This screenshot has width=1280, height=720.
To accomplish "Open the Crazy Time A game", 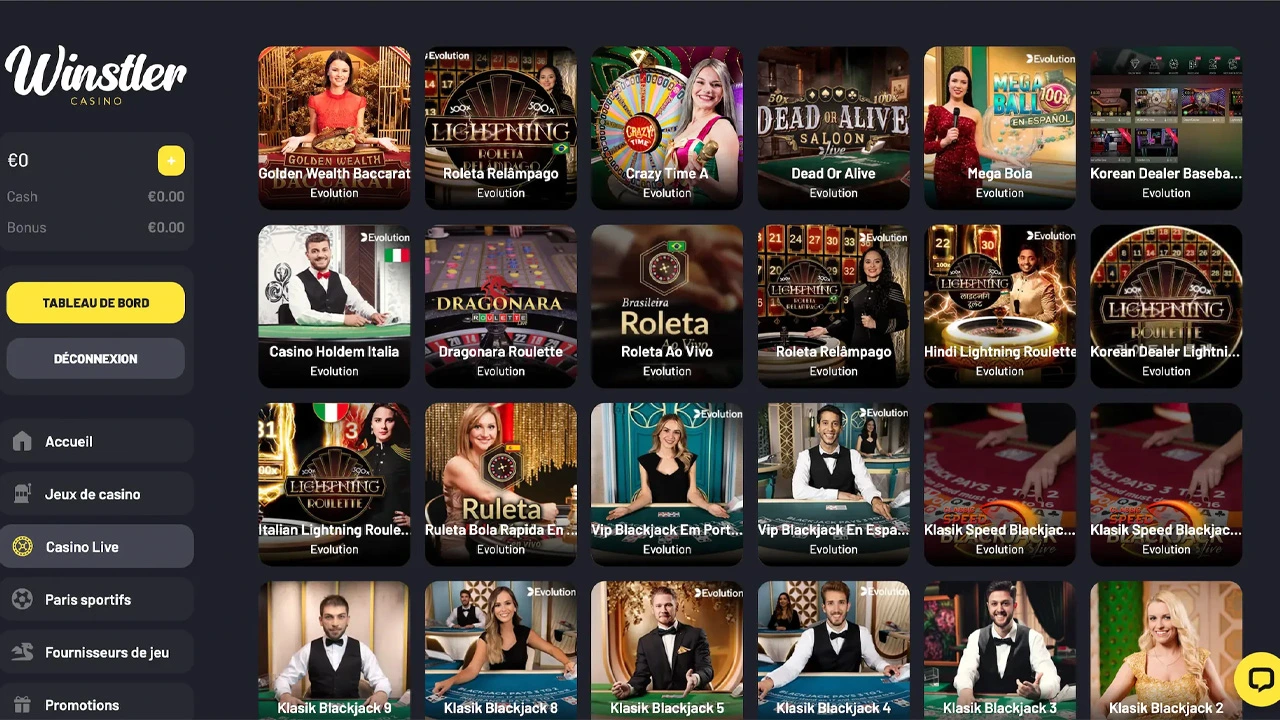I will pos(667,128).
